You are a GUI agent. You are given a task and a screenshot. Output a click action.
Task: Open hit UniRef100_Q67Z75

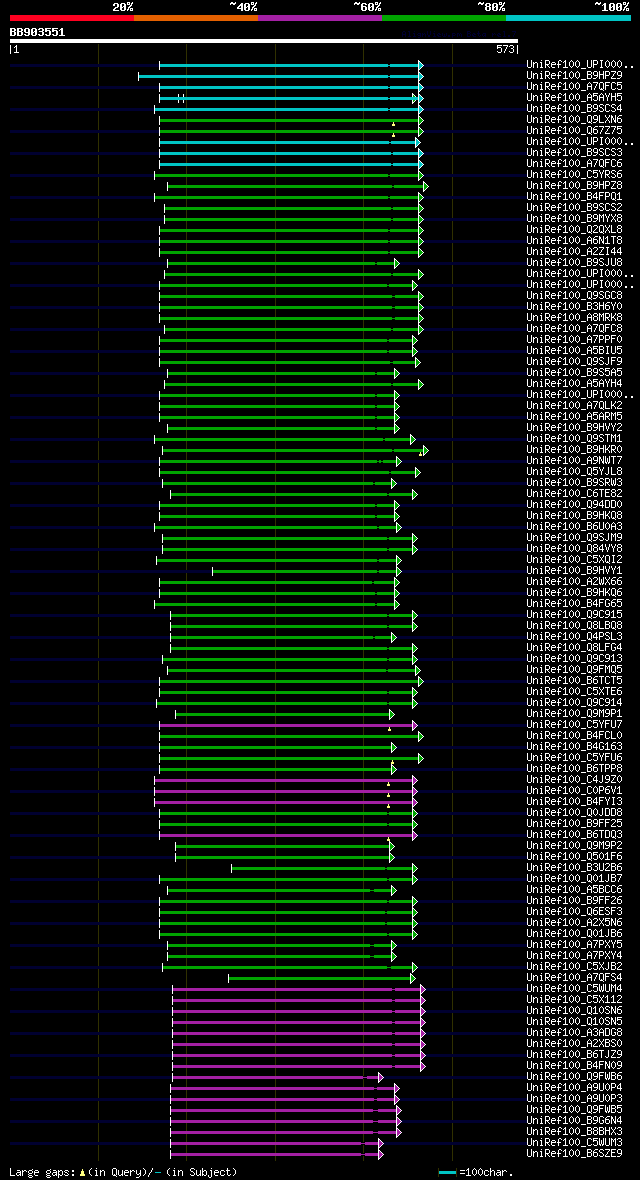pos(574,130)
